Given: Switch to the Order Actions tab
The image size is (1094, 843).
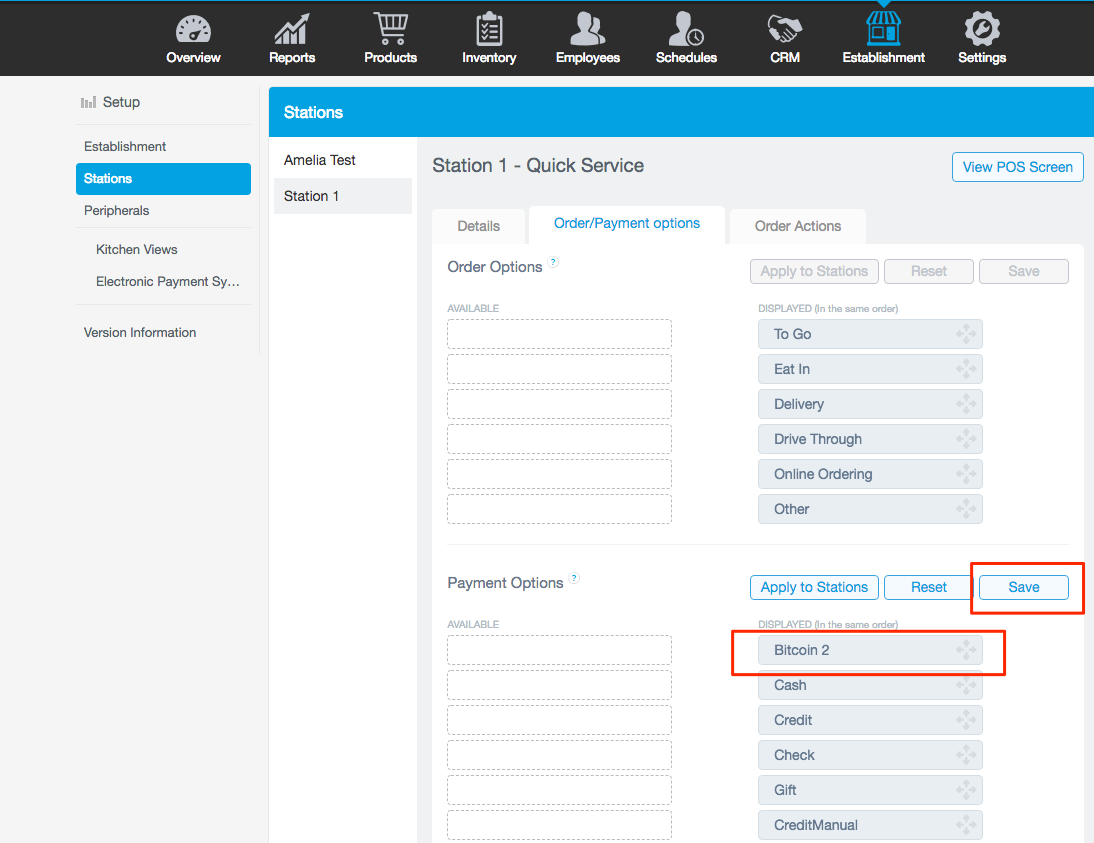Looking at the screenshot, I should 797,225.
